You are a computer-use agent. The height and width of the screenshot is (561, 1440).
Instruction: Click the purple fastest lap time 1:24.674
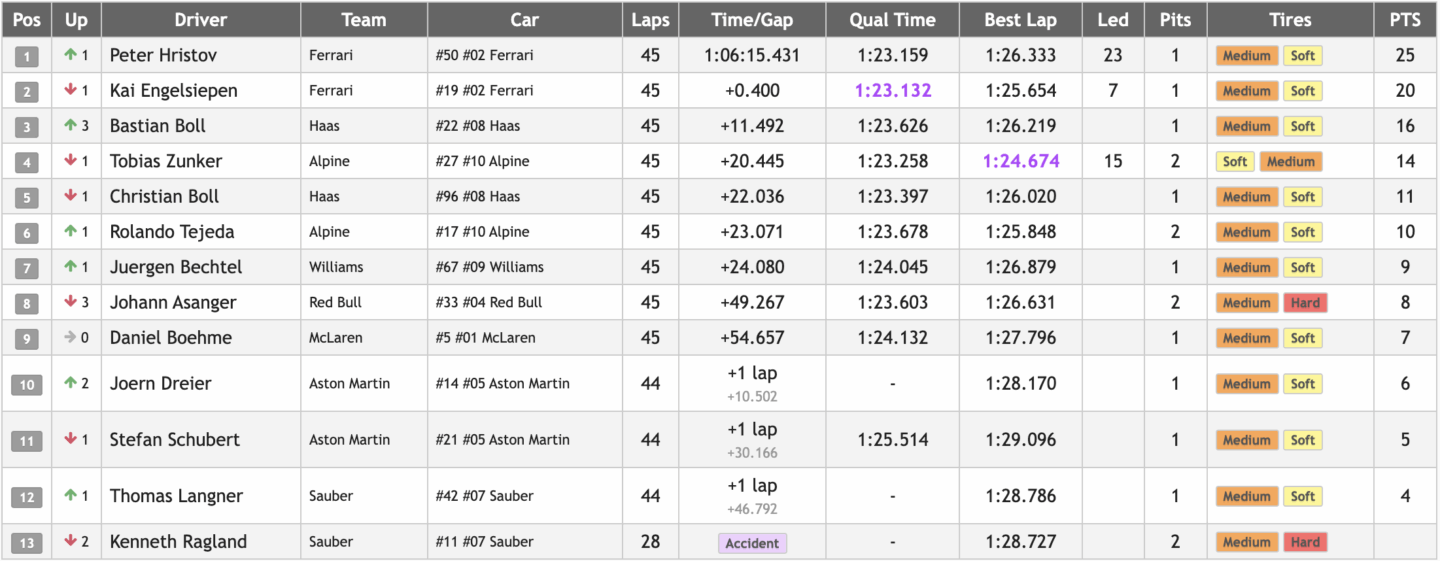coord(1020,161)
